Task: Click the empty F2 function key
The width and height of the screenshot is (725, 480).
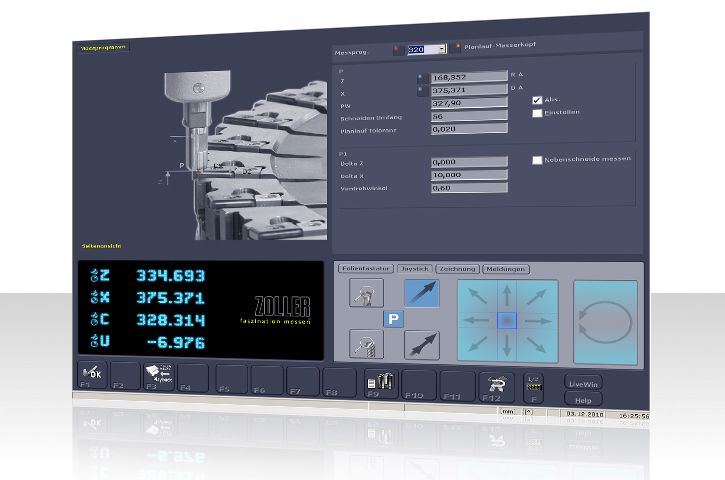Action: tap(125, 376)
